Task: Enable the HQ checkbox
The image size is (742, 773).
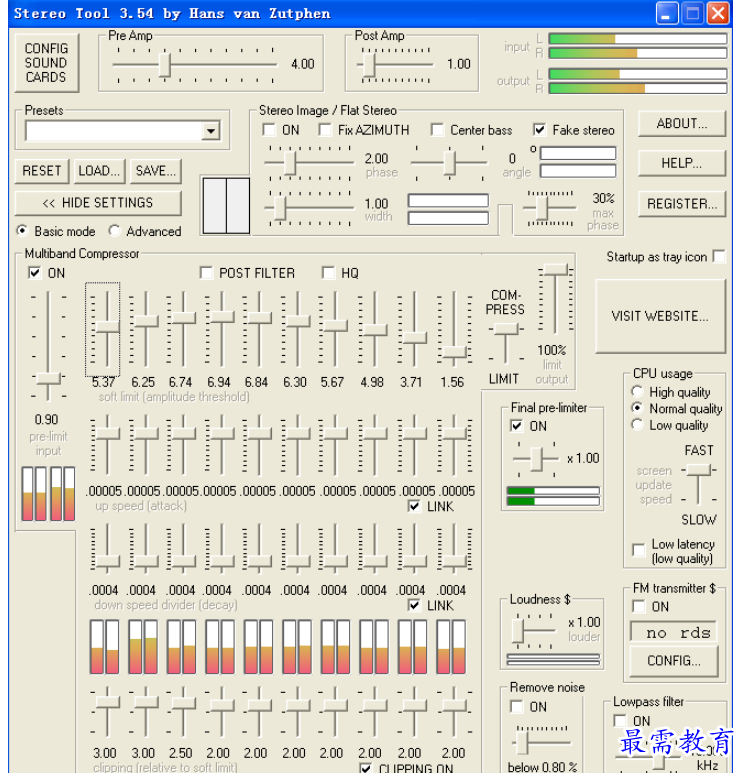Action: pos(328,273)
